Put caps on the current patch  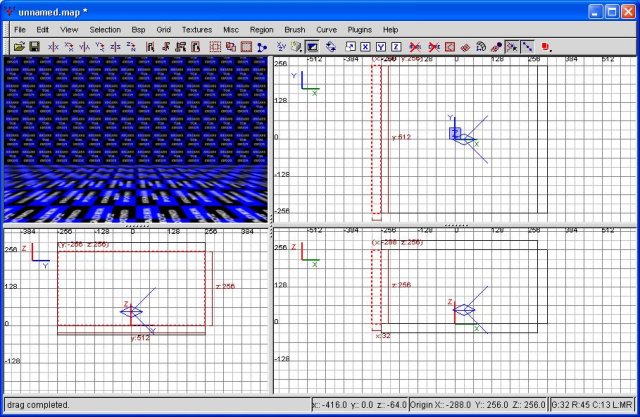click(x=496, y=47)
